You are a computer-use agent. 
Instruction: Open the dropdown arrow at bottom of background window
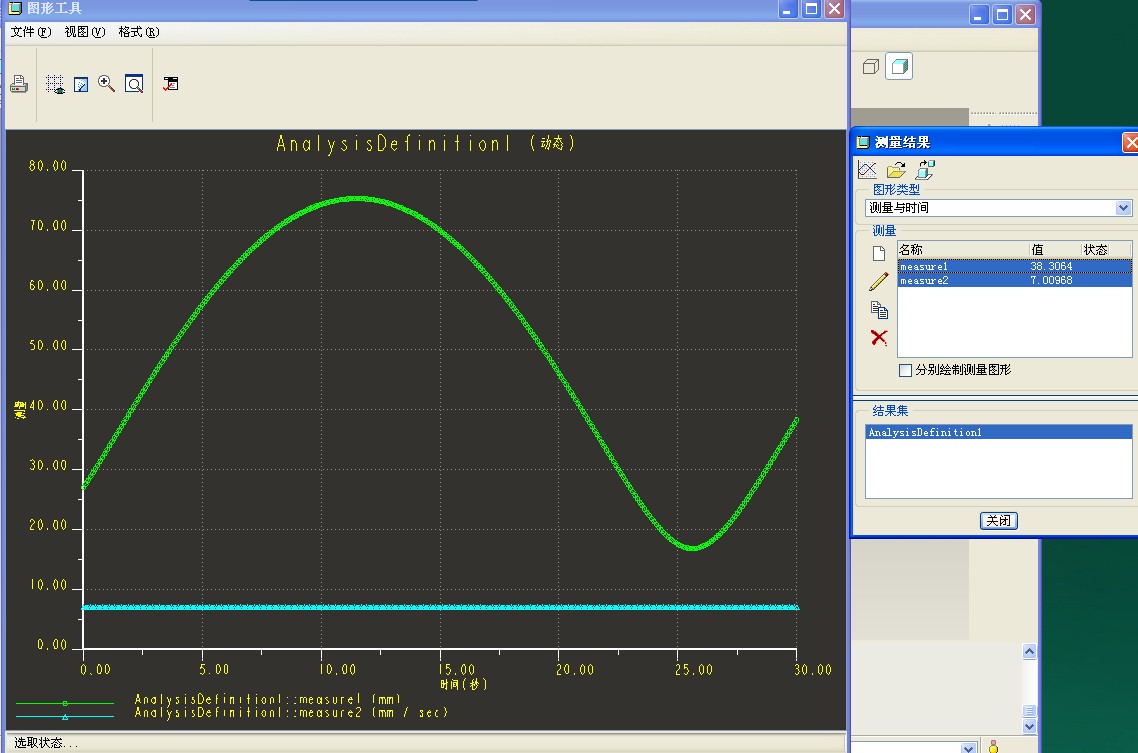click(x=968, y=747)
